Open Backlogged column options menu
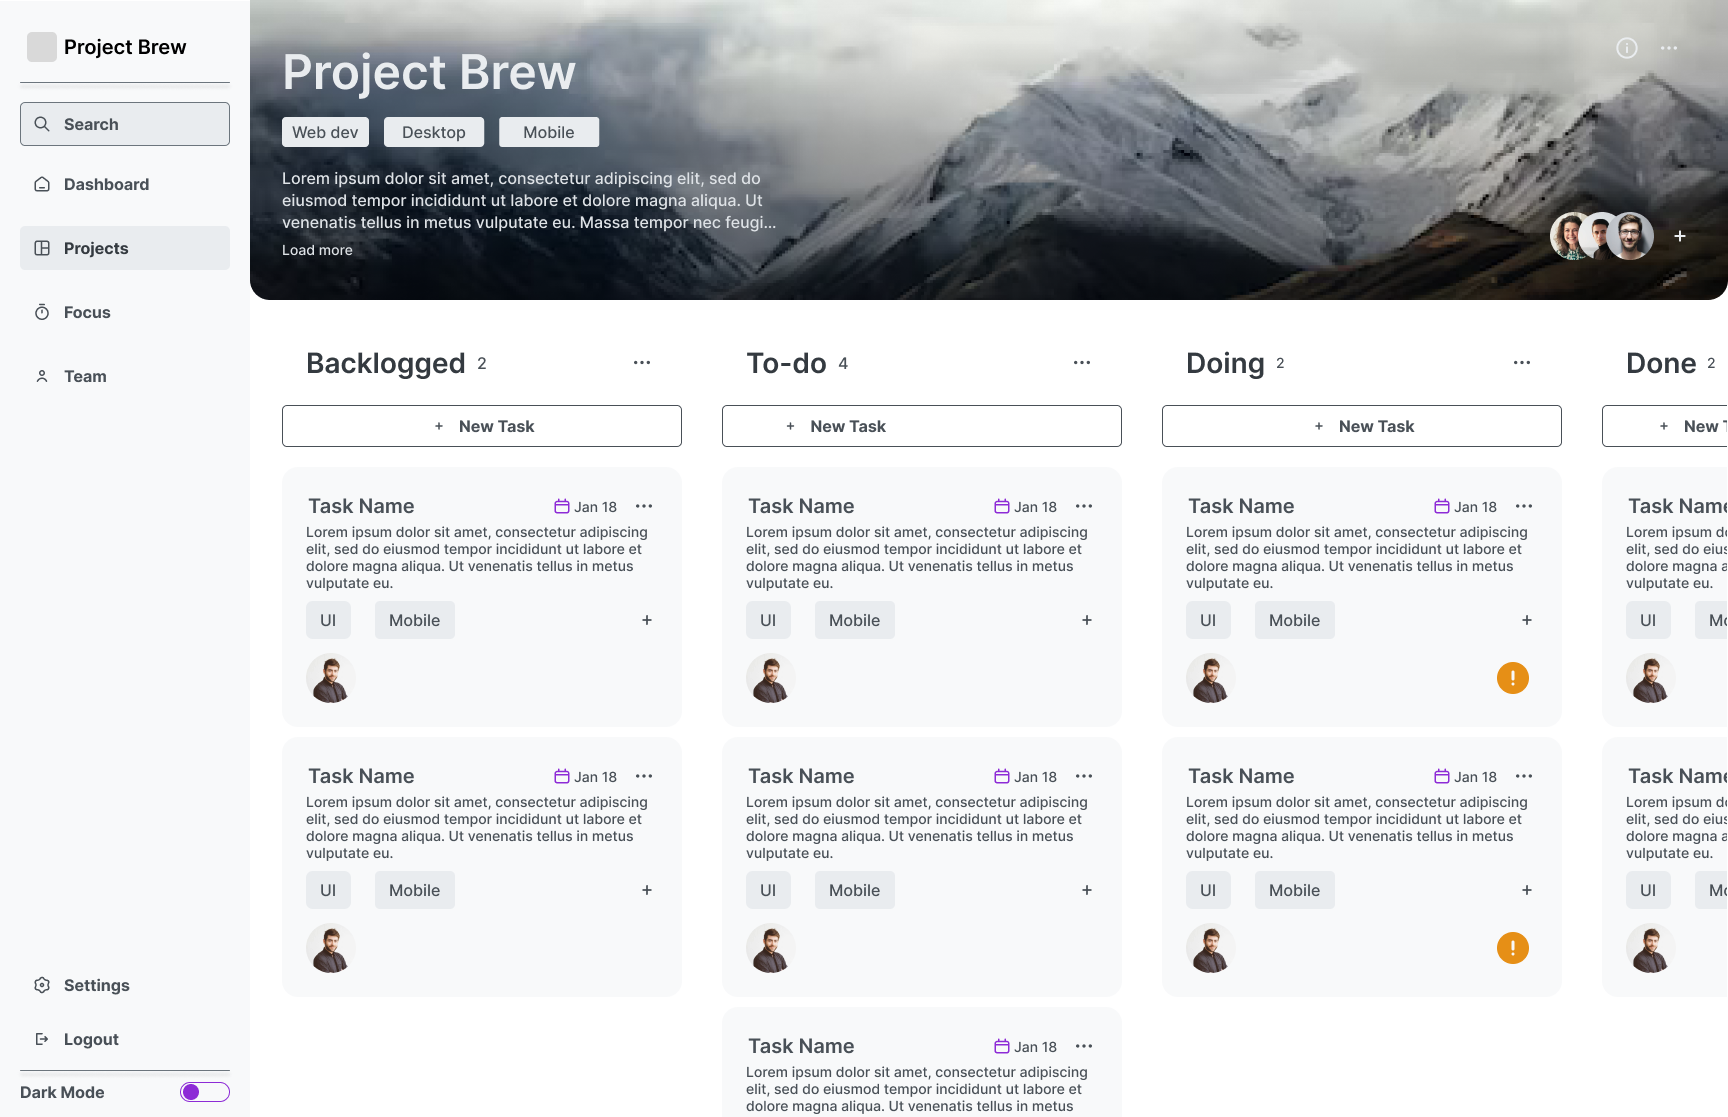 click(x=642, y=363)
